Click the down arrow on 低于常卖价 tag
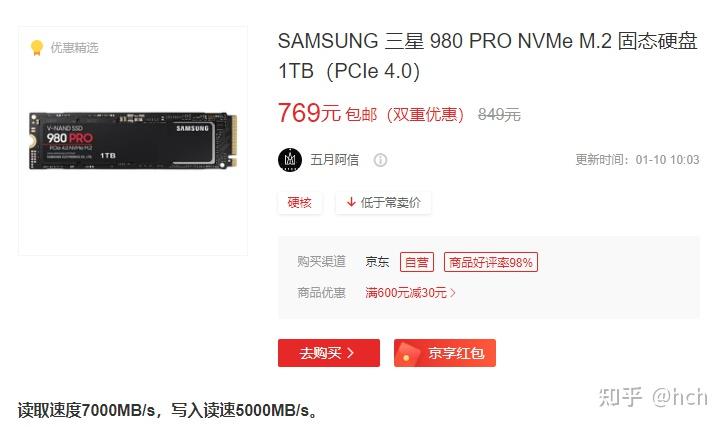The height and width of the screenshot is (427, 726). click(351, 202)
